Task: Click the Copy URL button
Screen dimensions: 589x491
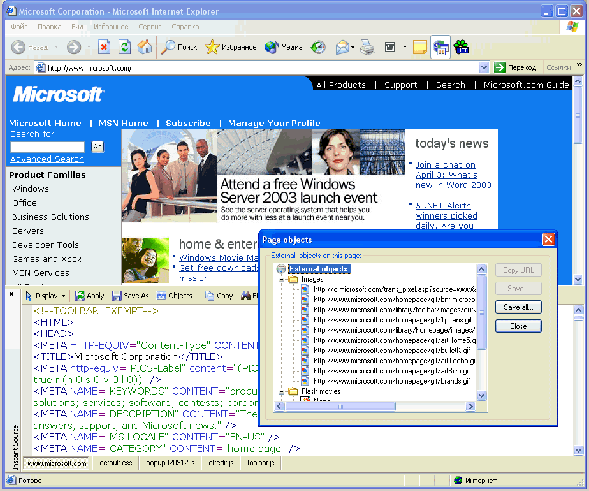Action: pos(518,270)
